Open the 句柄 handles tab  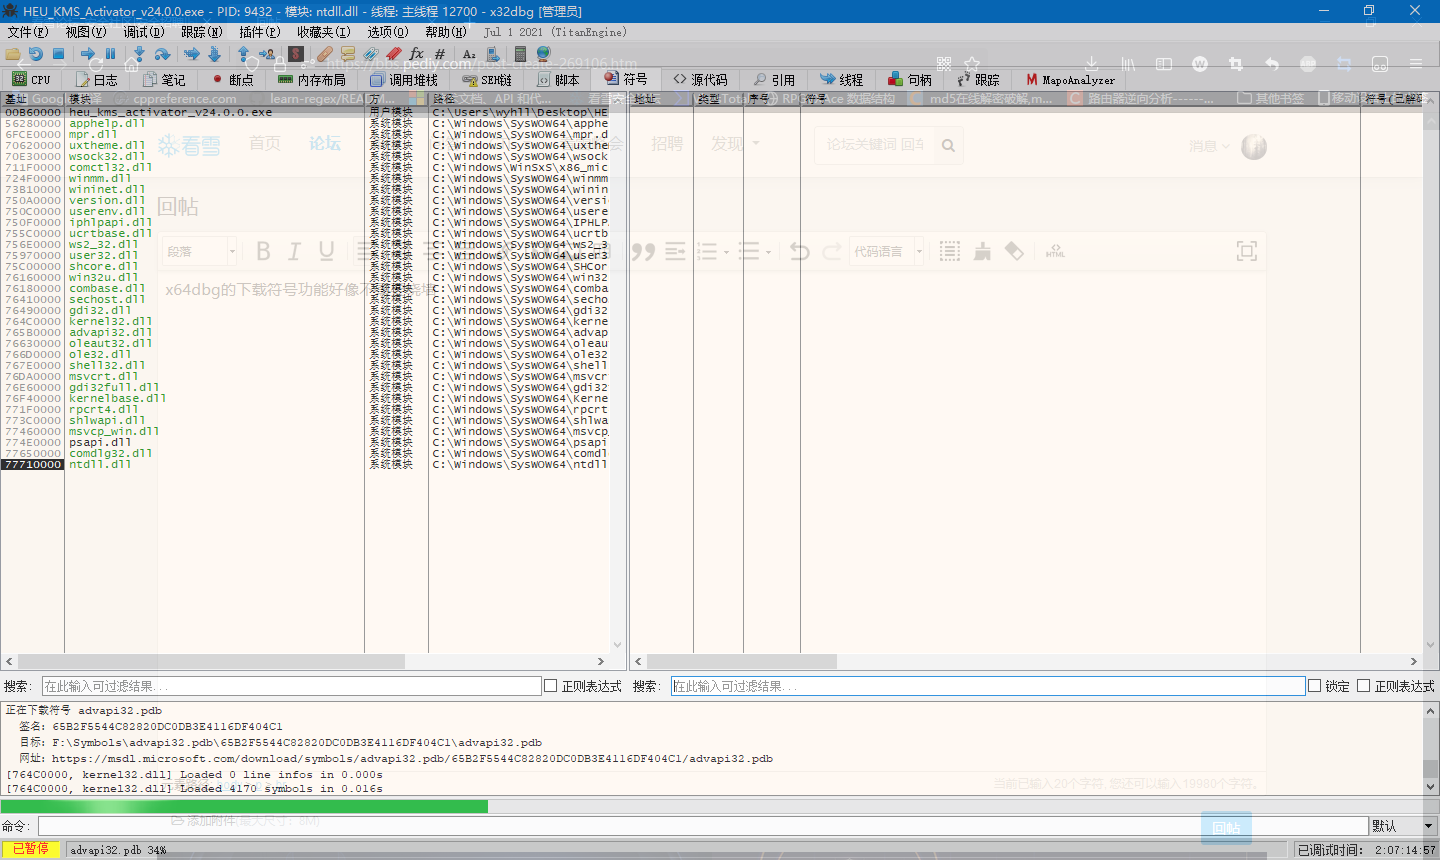coord(910,80)
